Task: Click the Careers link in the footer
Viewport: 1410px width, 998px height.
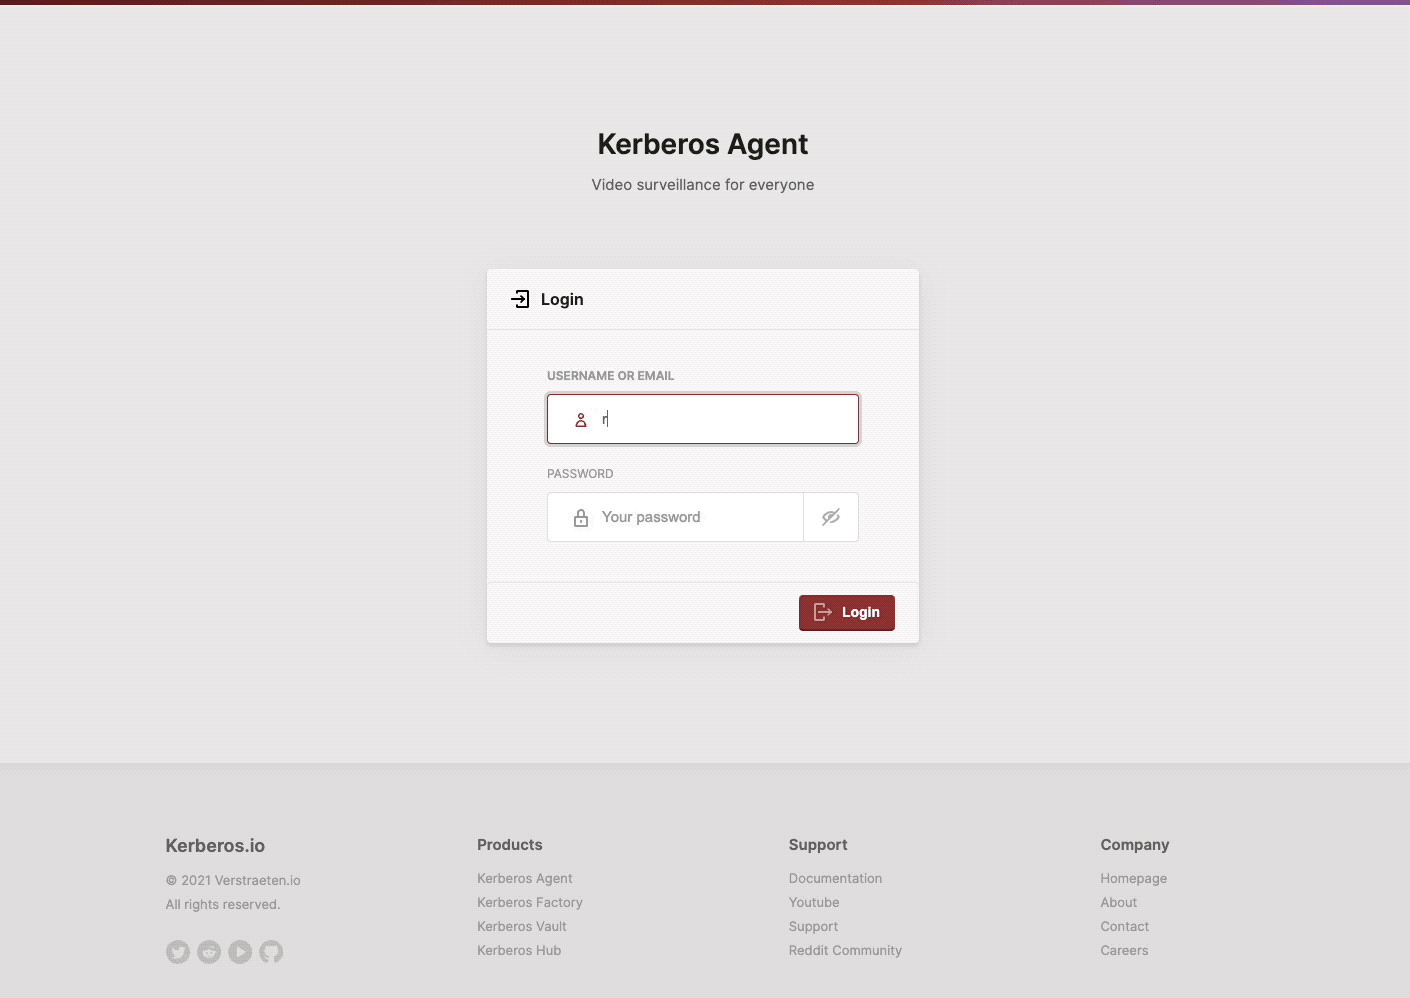Action: point(1124,950)
